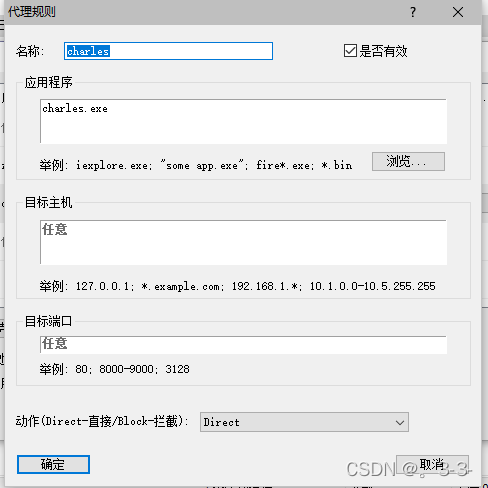This screenshot has width=488, height=488.
Task: Click the 应用程序 group label
Action: click(x=49, y=82)
